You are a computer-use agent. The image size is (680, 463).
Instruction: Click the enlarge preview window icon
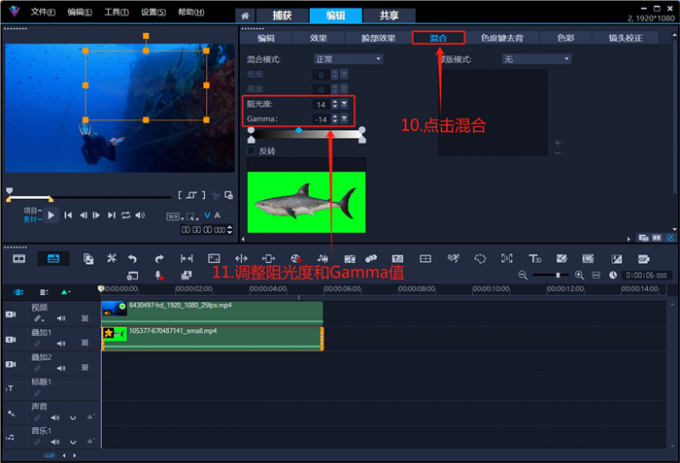(229, 195)
